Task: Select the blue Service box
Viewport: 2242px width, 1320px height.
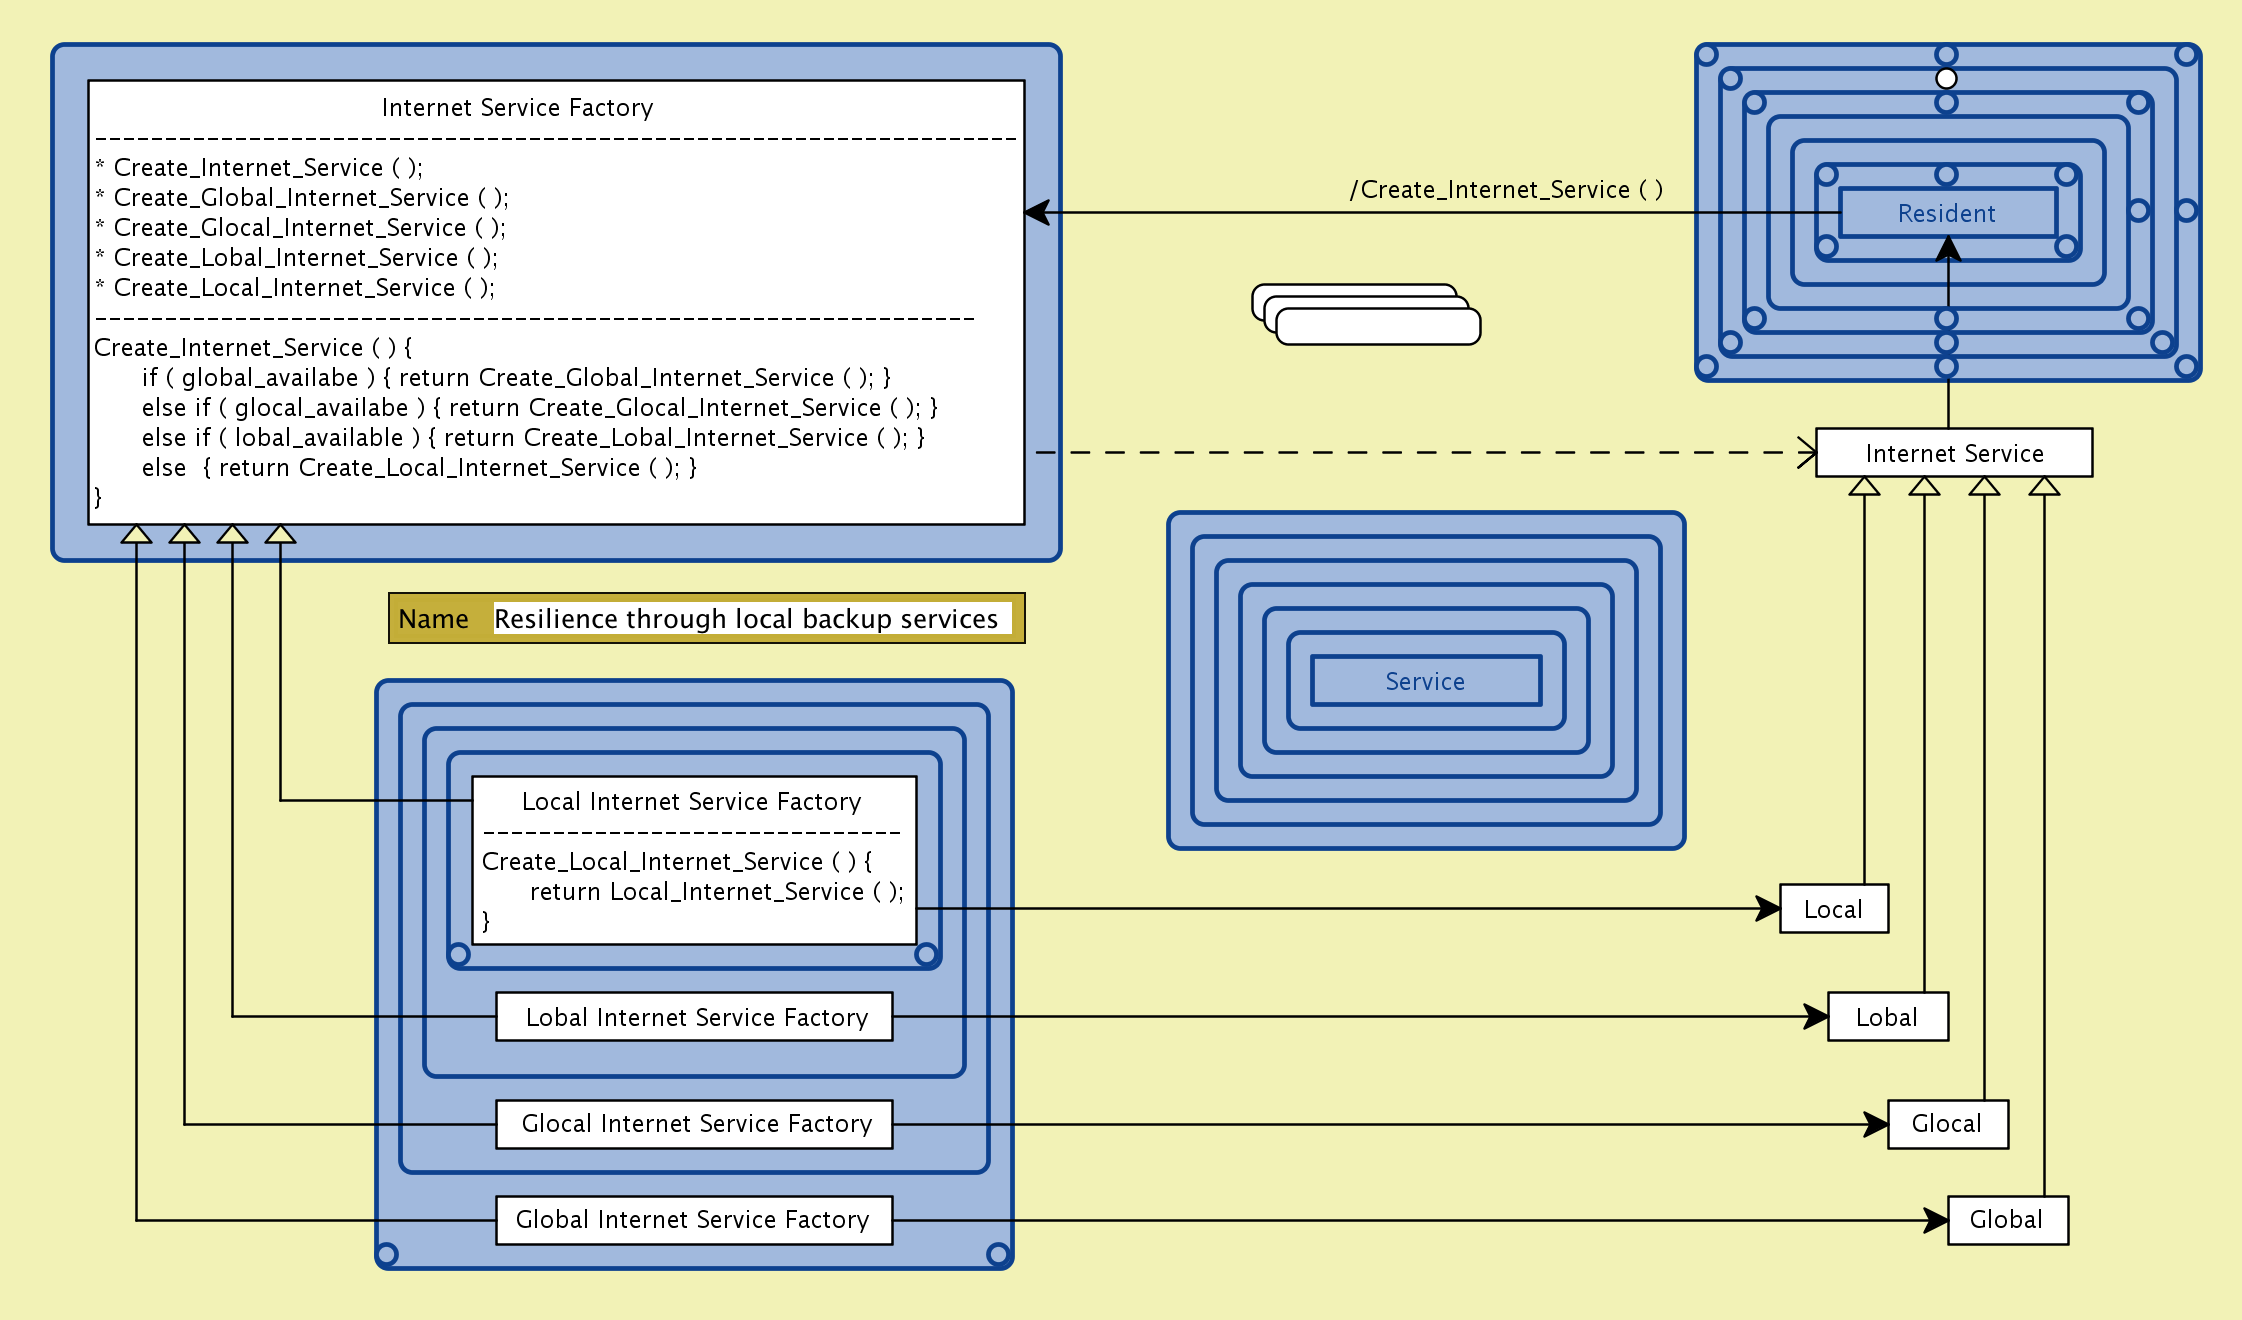Action: coord(1425,681)
